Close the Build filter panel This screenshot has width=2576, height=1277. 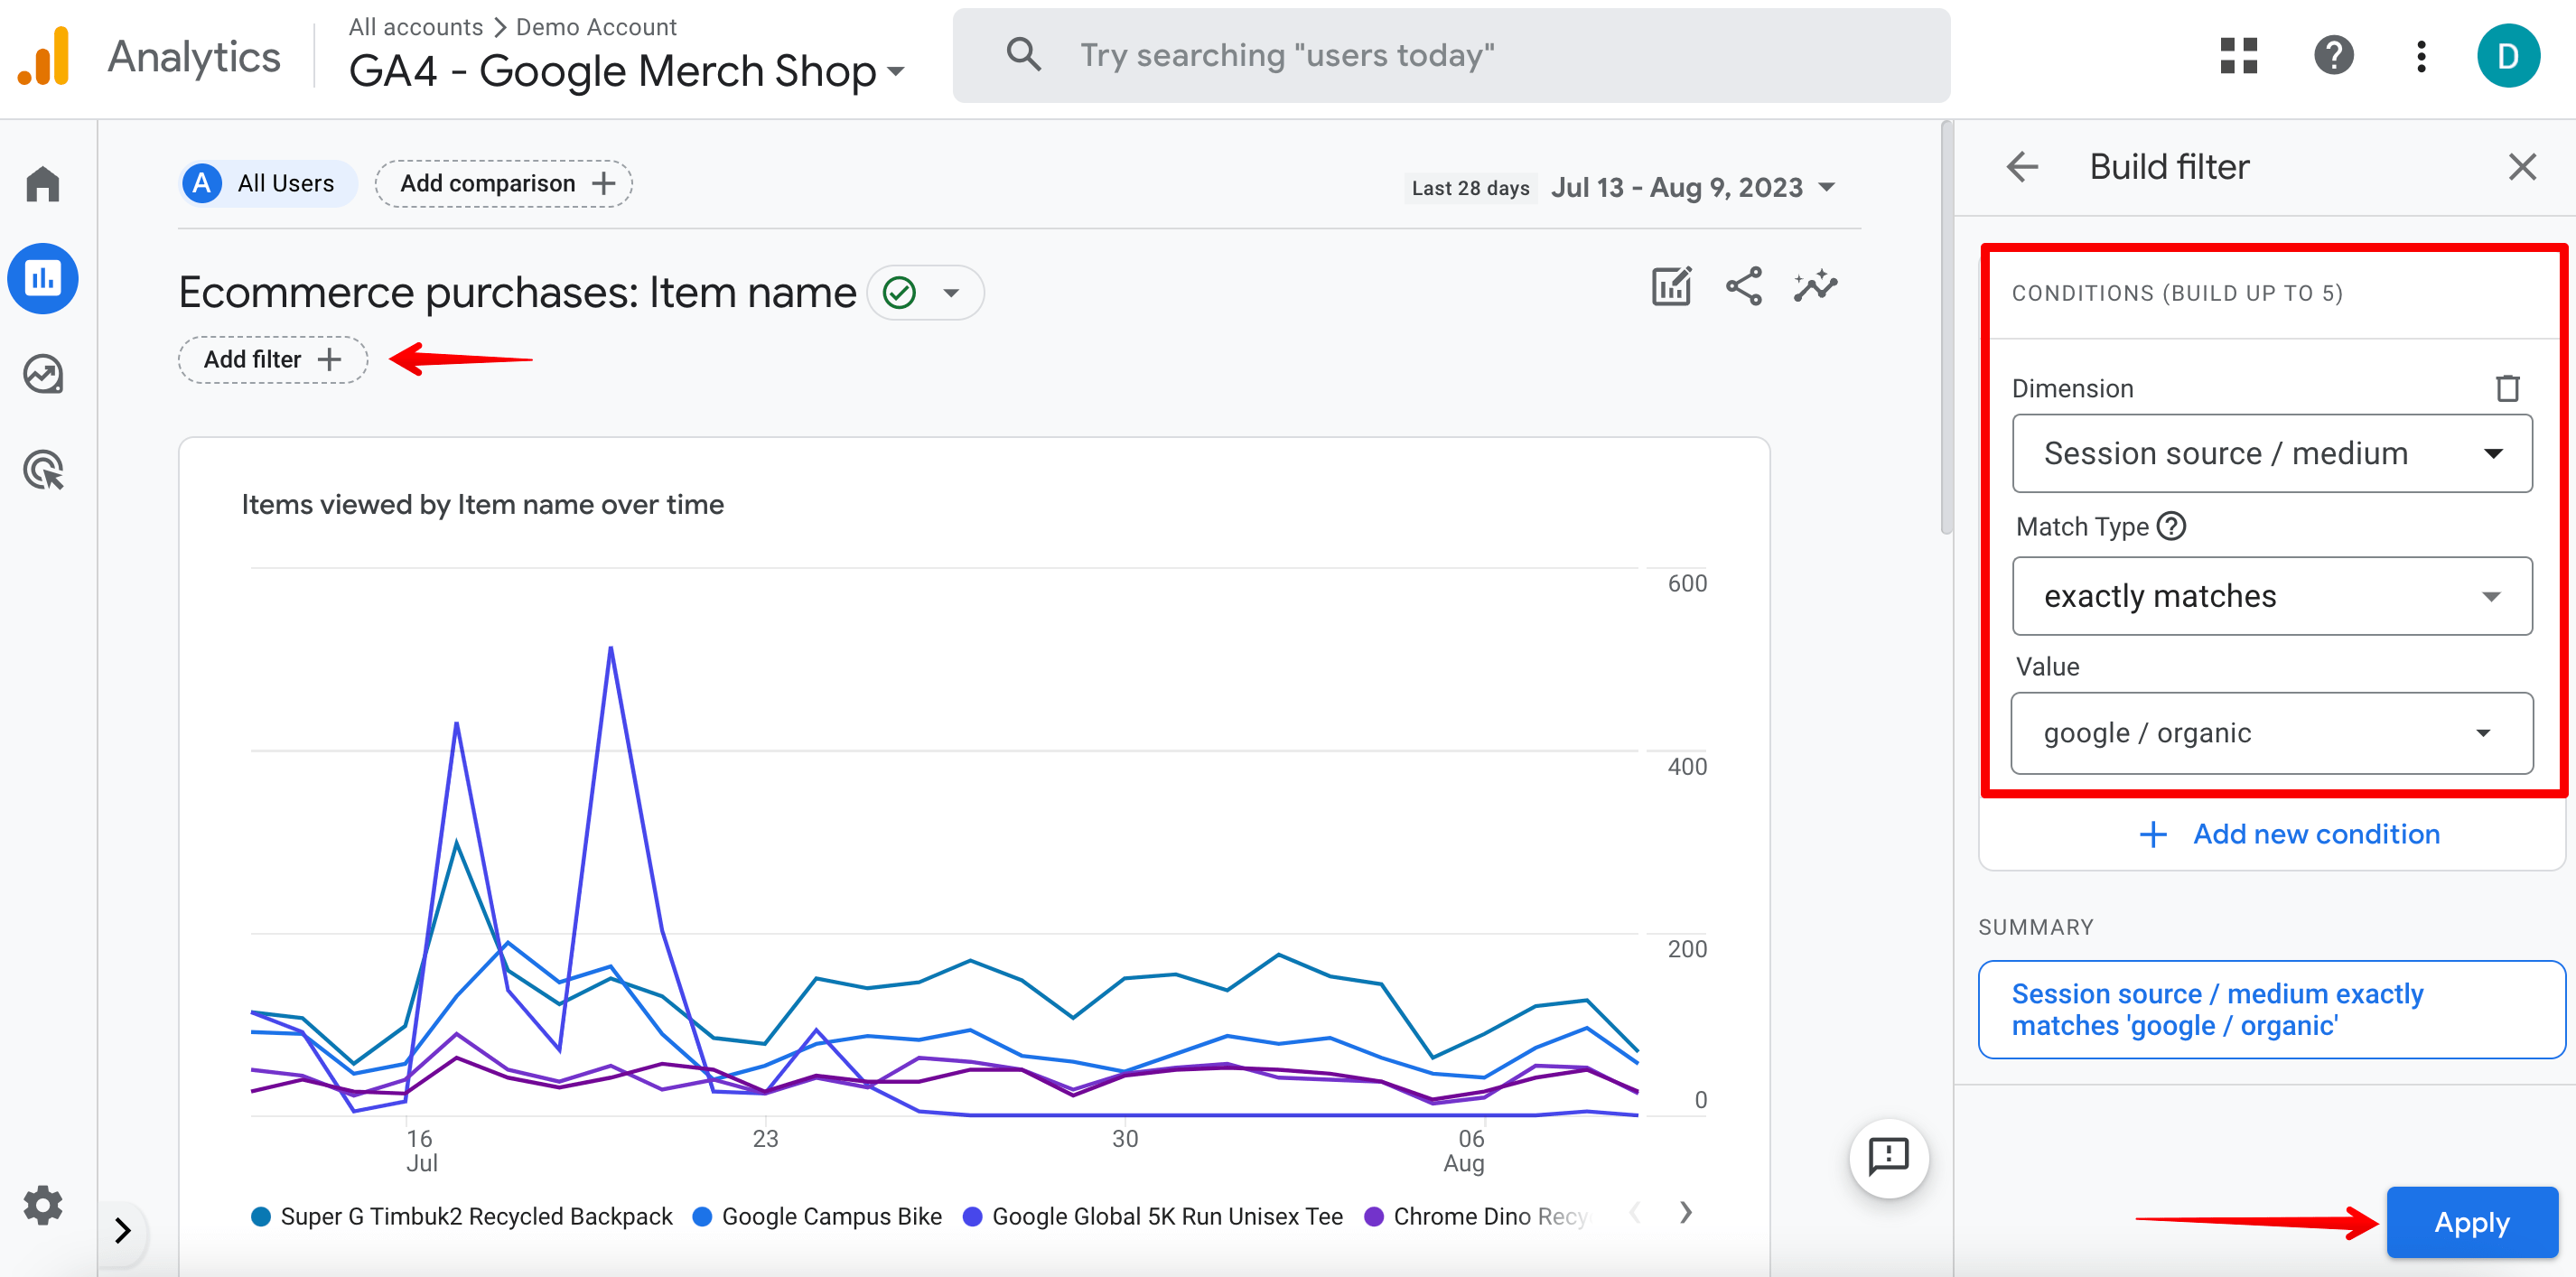2523,166
